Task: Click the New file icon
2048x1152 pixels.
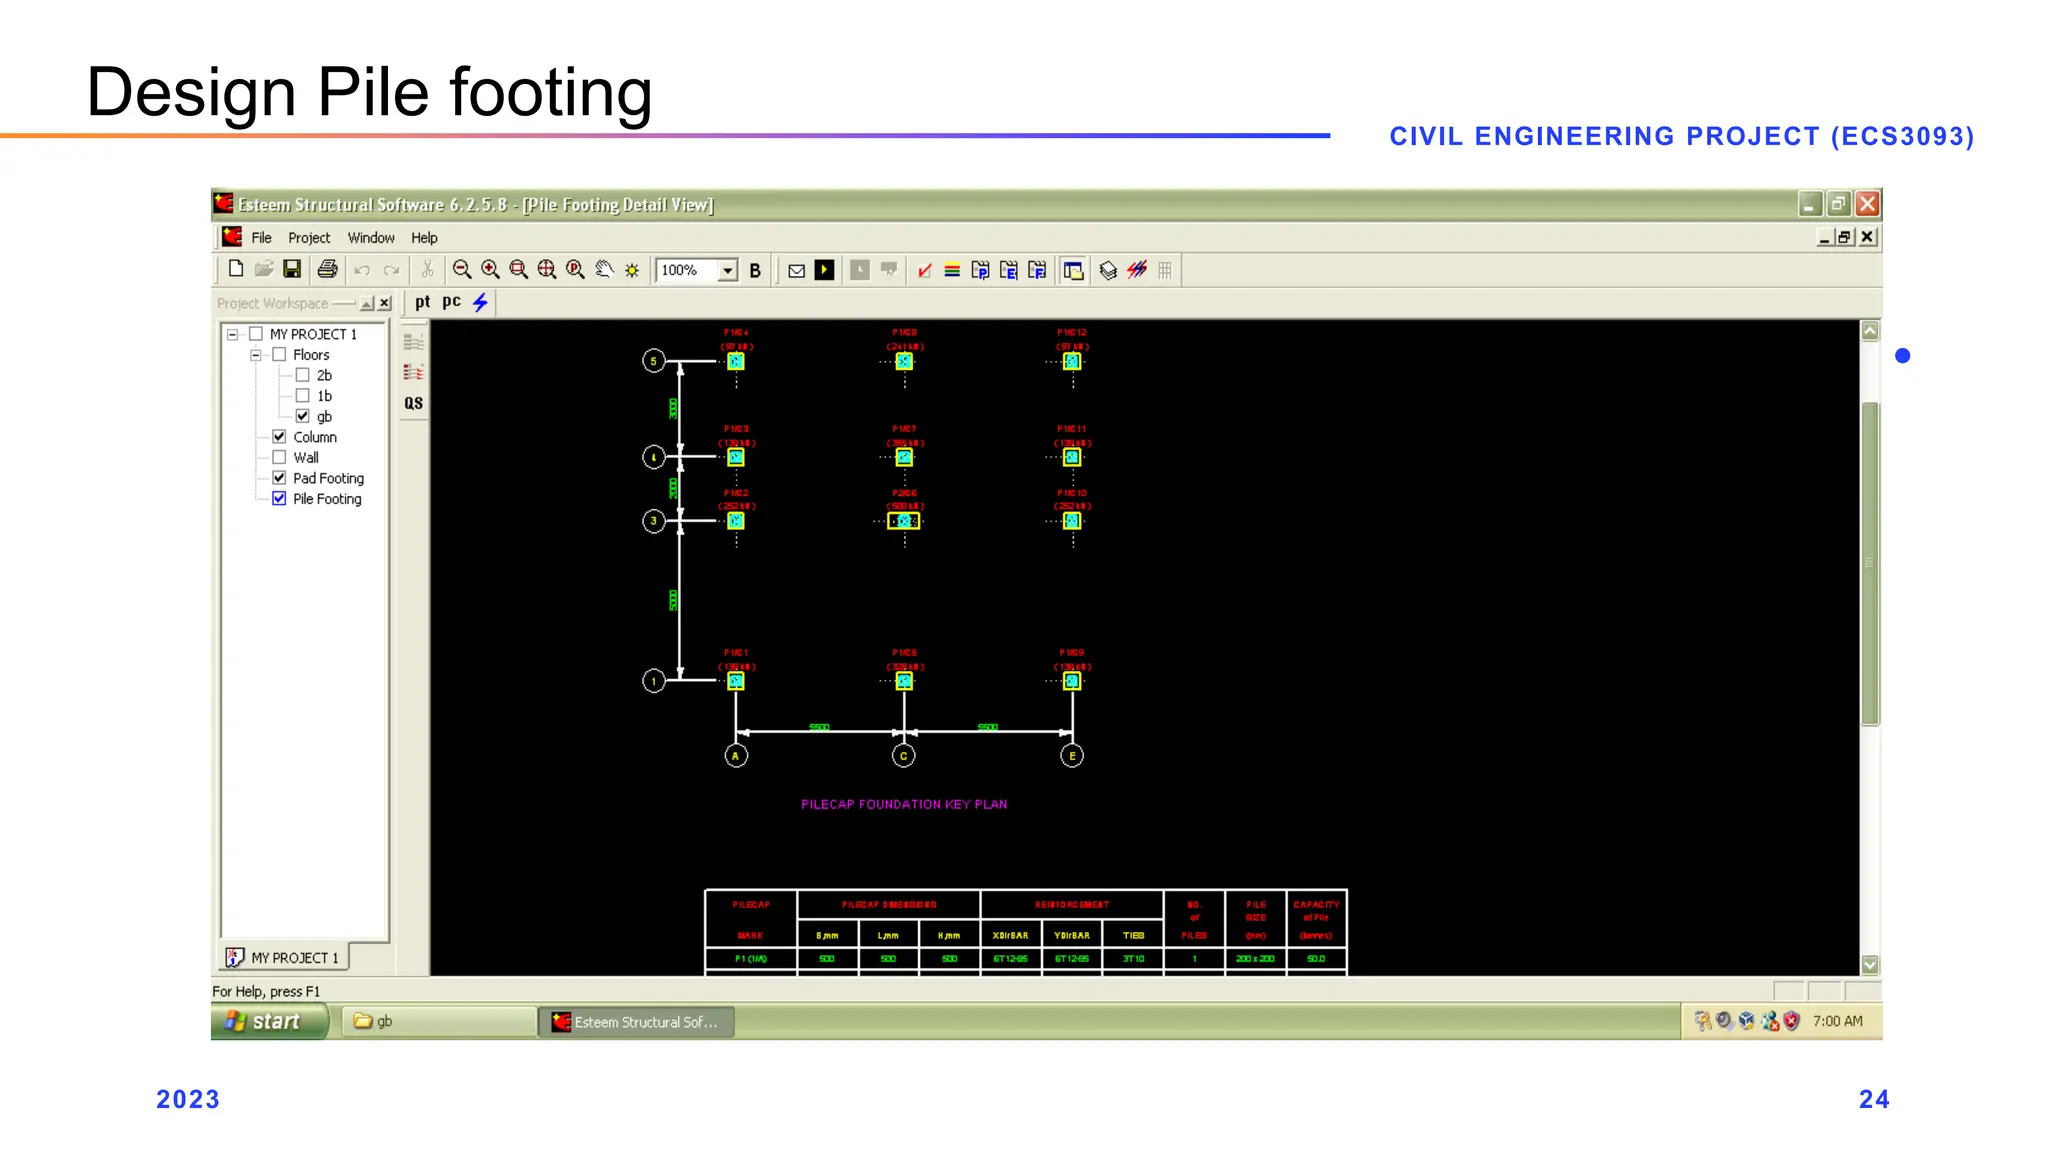Action: click(235, 269)
